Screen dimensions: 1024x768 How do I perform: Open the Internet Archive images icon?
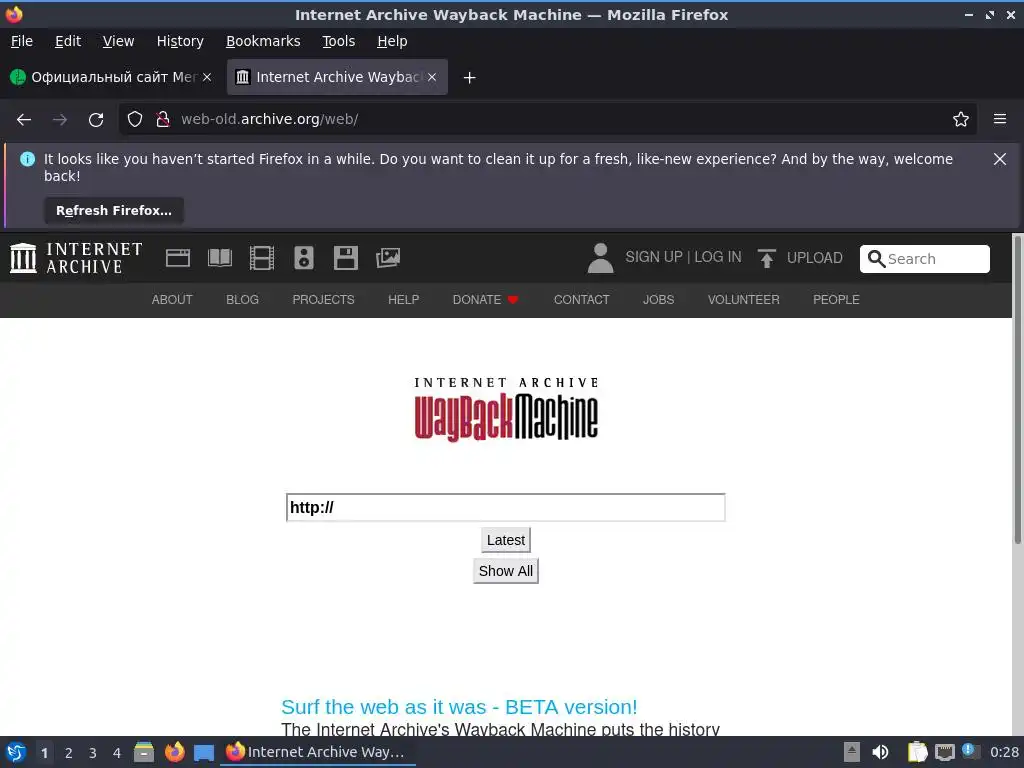(388, 258)
